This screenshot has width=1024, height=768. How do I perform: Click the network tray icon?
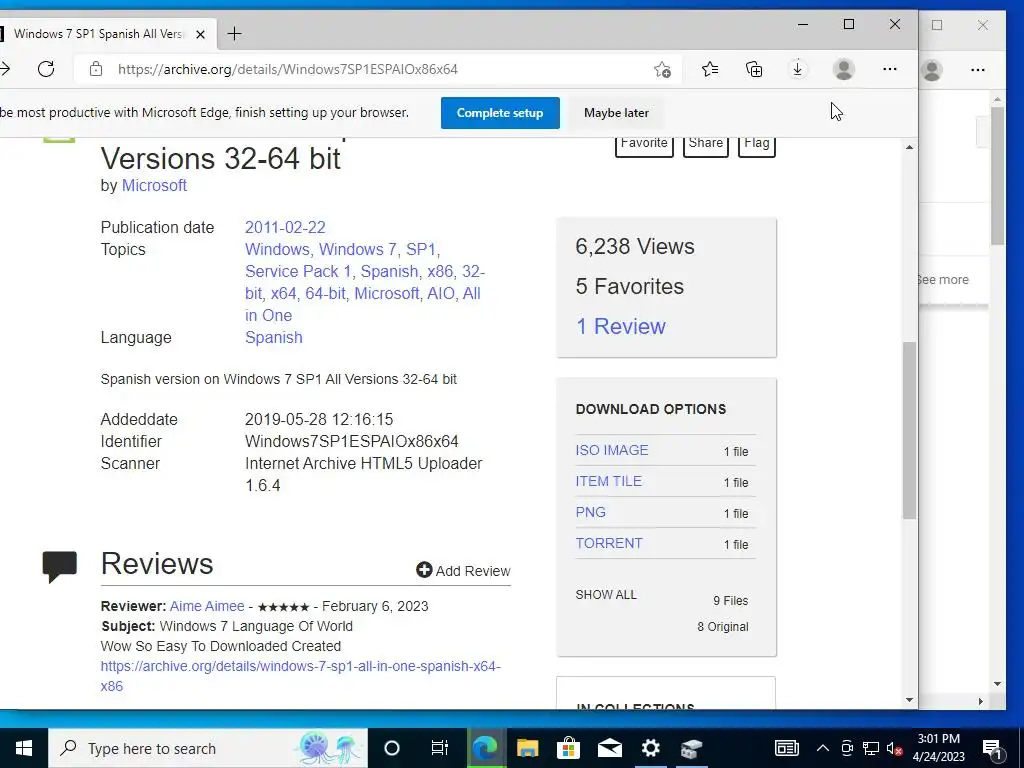871,748
